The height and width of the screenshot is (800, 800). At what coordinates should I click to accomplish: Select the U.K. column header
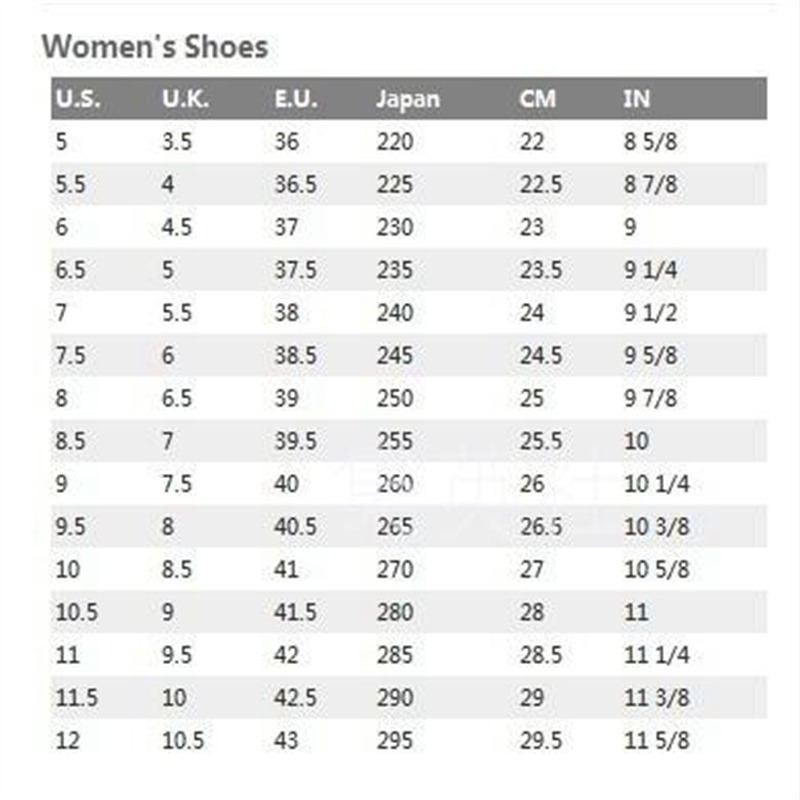(186, 98)
